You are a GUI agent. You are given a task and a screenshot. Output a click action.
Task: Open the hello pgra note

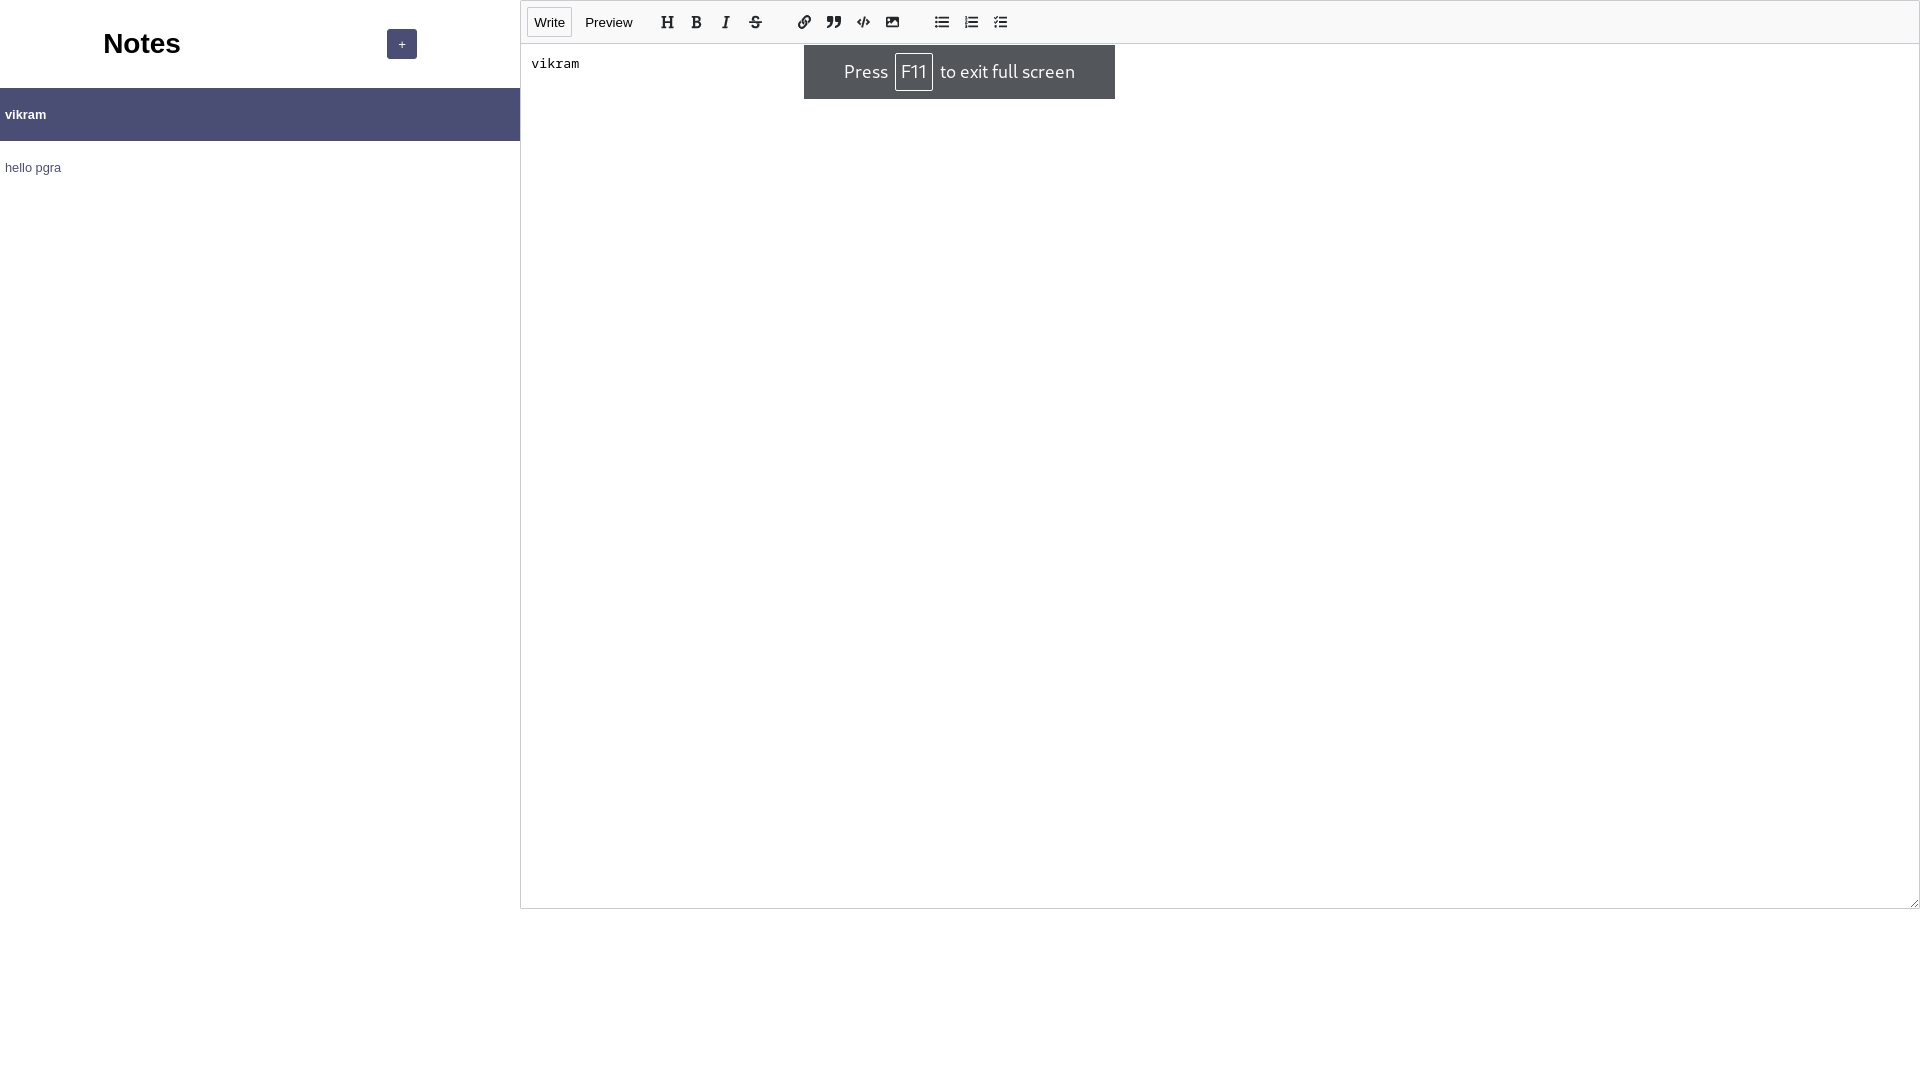tap(33, 168)
